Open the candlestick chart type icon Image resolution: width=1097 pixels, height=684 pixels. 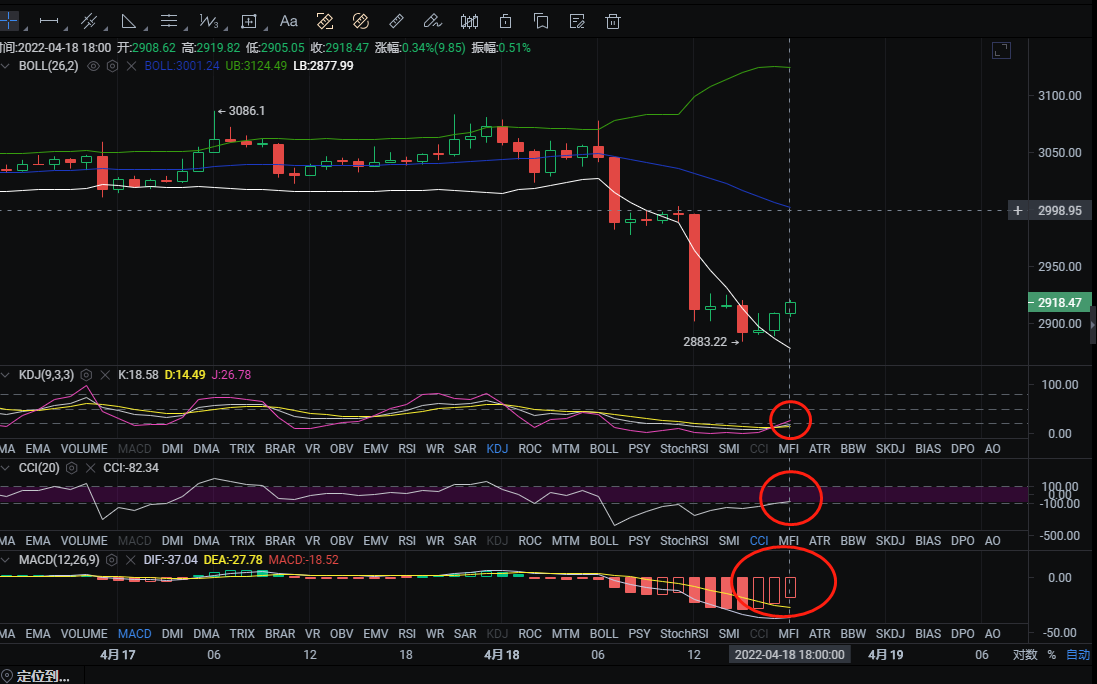(469, 20)
